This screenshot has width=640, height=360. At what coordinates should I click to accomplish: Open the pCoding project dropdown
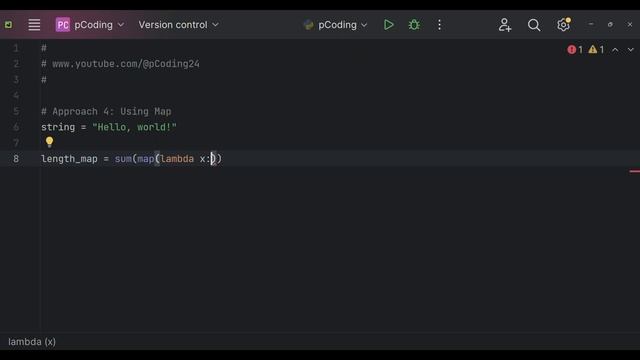point(90,25)
